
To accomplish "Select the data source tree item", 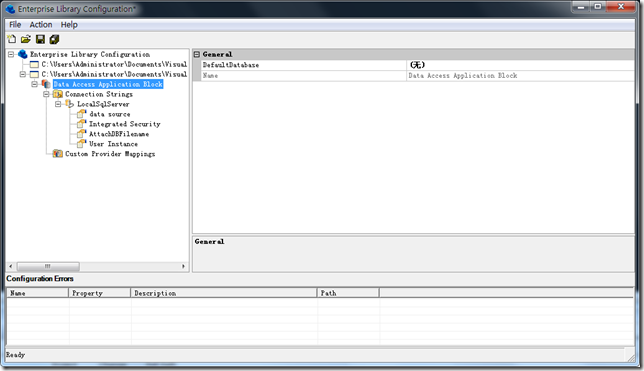I will (x=110, y=114).
